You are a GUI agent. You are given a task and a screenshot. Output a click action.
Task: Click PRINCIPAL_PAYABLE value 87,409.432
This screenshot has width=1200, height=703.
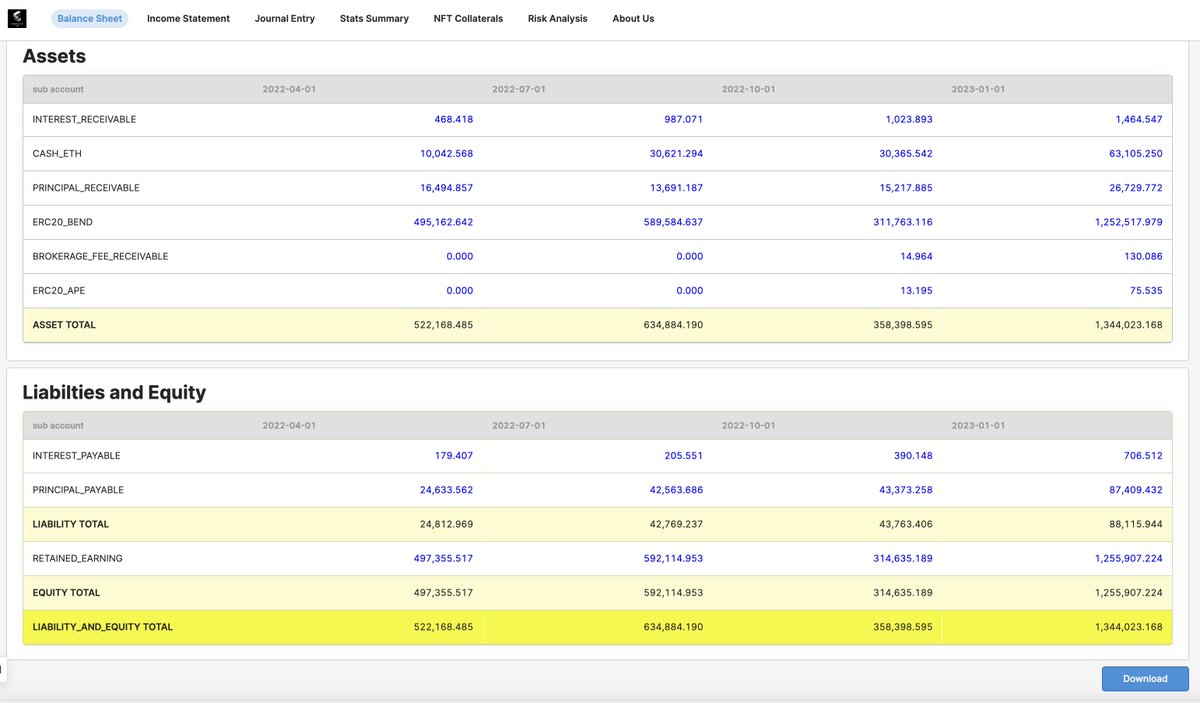tap(1136, 490)
